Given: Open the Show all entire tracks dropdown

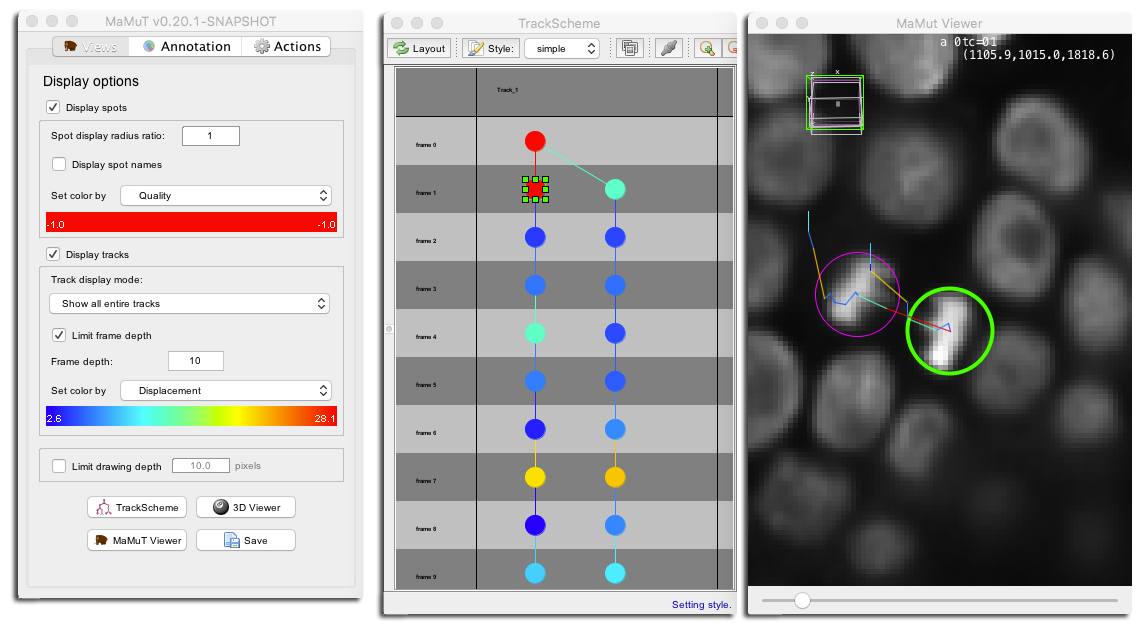Looking at the screenshot, I should [x=189, y=303].
